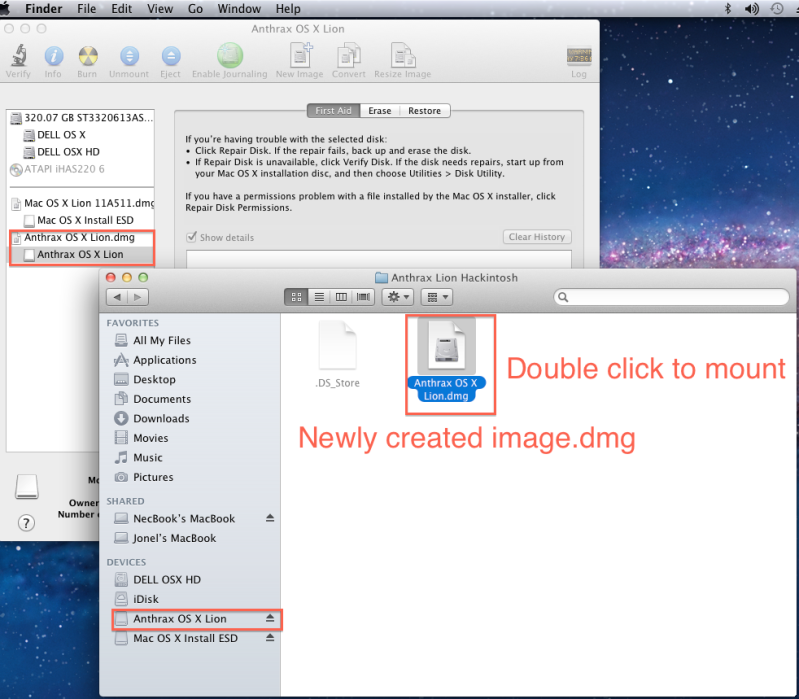The image size is (799, 699).
Task: Click the Clear History button
Action: [x=537, y=237]
